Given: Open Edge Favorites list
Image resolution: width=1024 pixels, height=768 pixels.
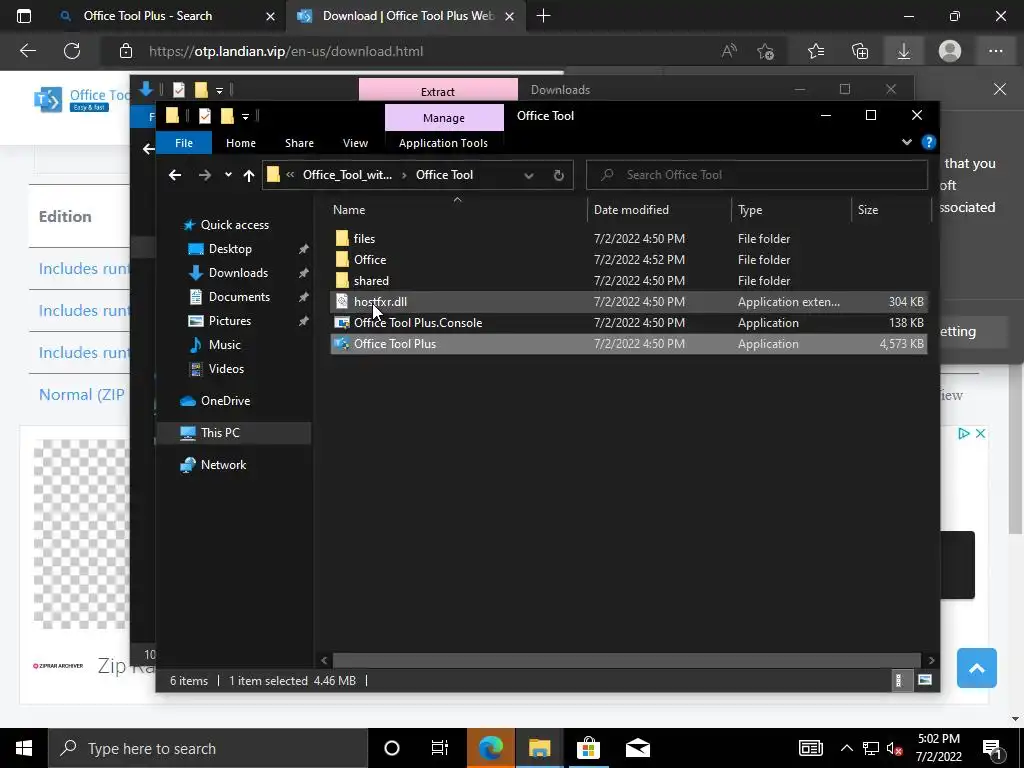Looking at the screenshot, I should [x=816, y=51].
